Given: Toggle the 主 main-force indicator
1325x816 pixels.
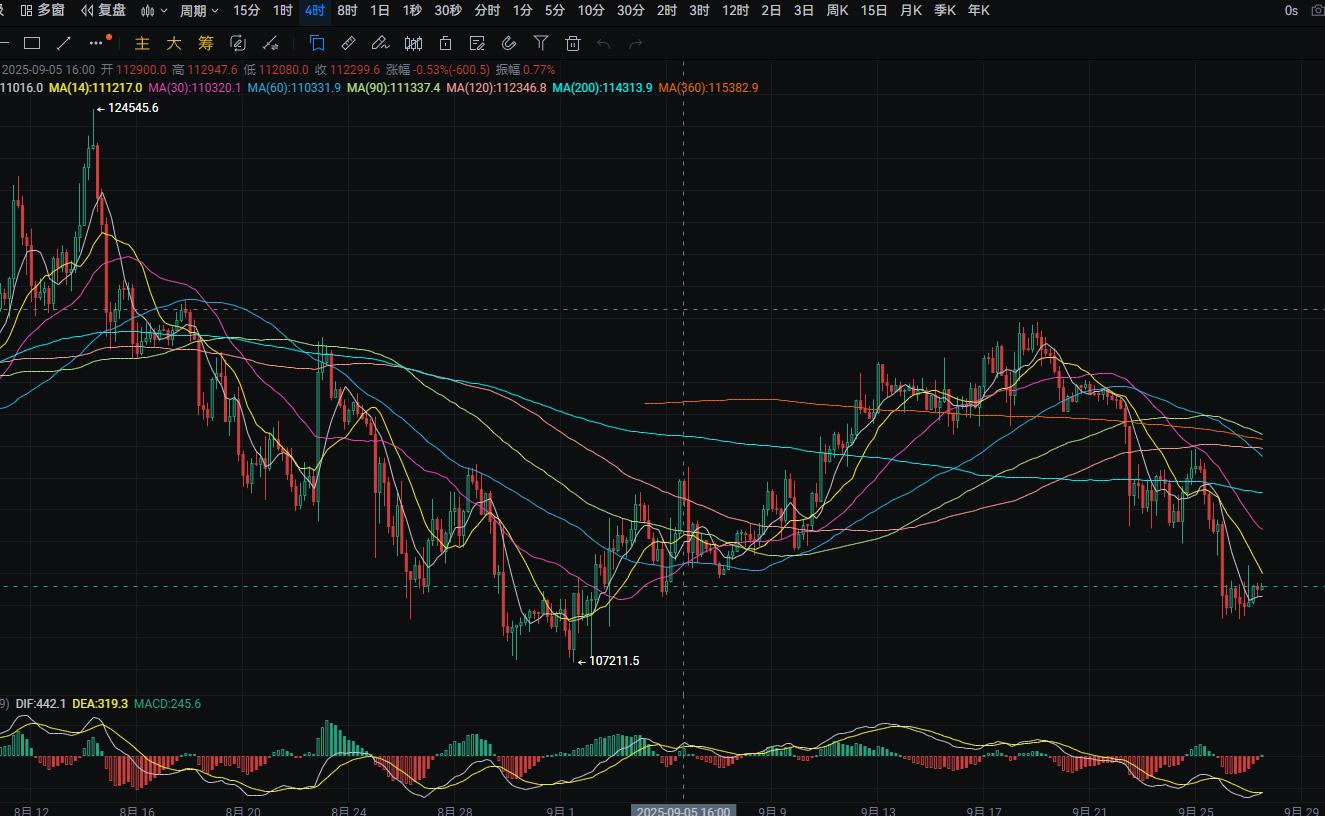Looking at the screenshot, I should (142, 43).
